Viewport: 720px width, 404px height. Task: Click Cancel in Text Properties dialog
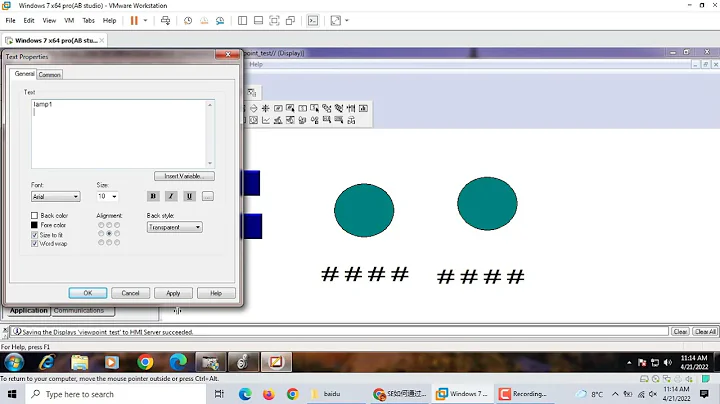(x=130, y=293)
